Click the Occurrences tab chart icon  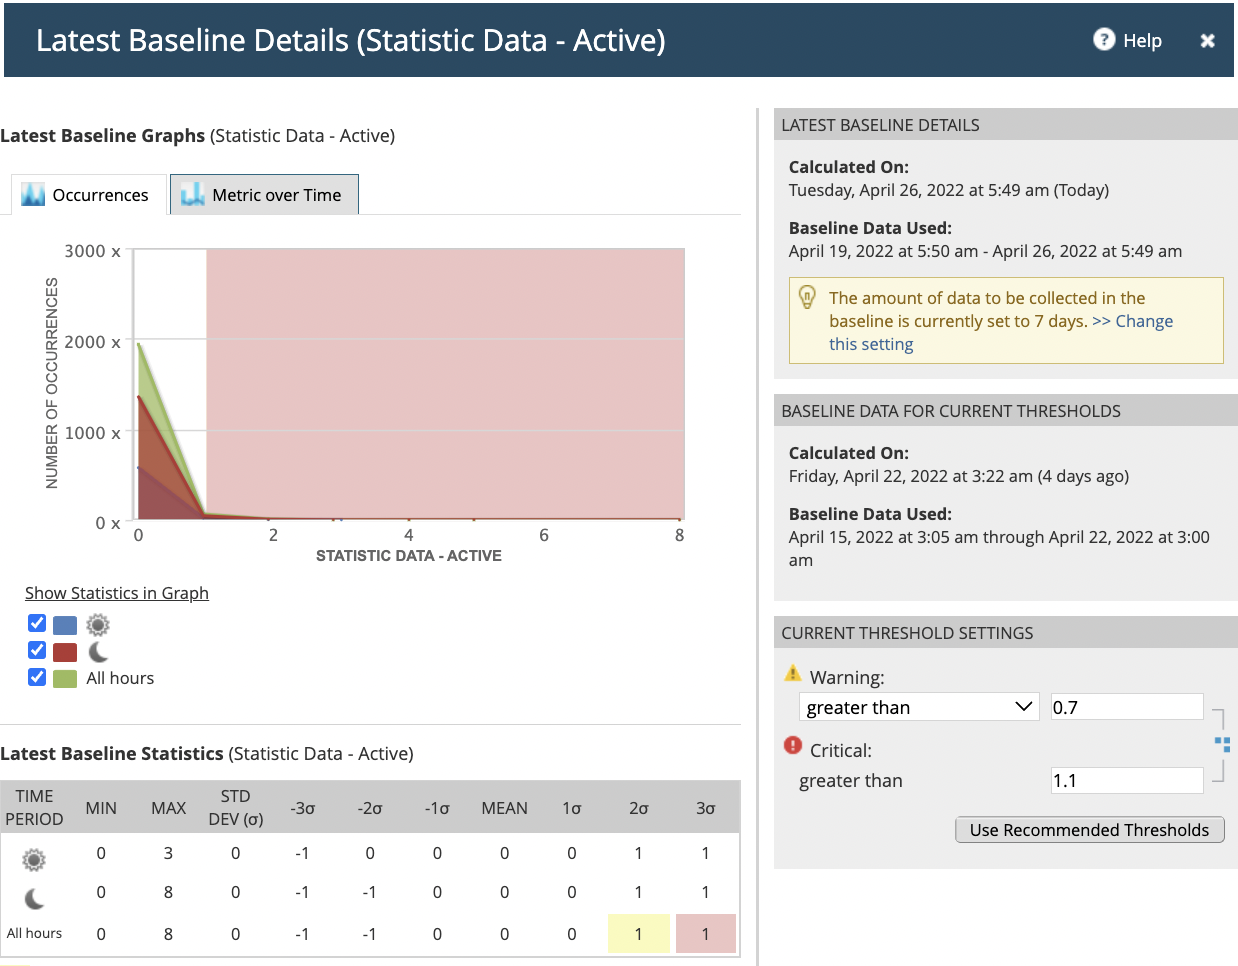33,194
